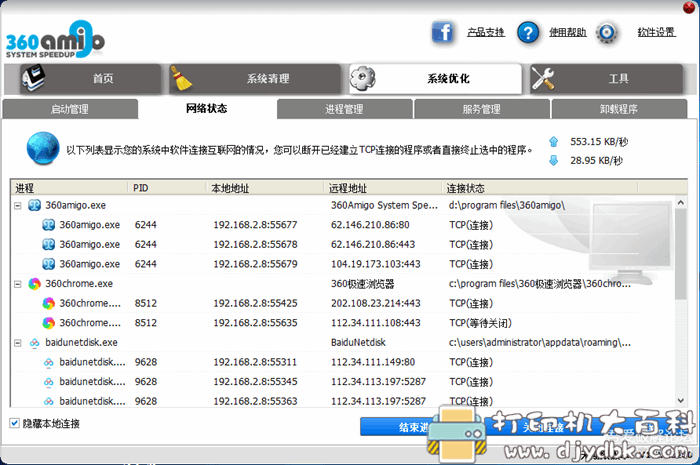Click the software settings gear icon

click(x=607, y=33)
